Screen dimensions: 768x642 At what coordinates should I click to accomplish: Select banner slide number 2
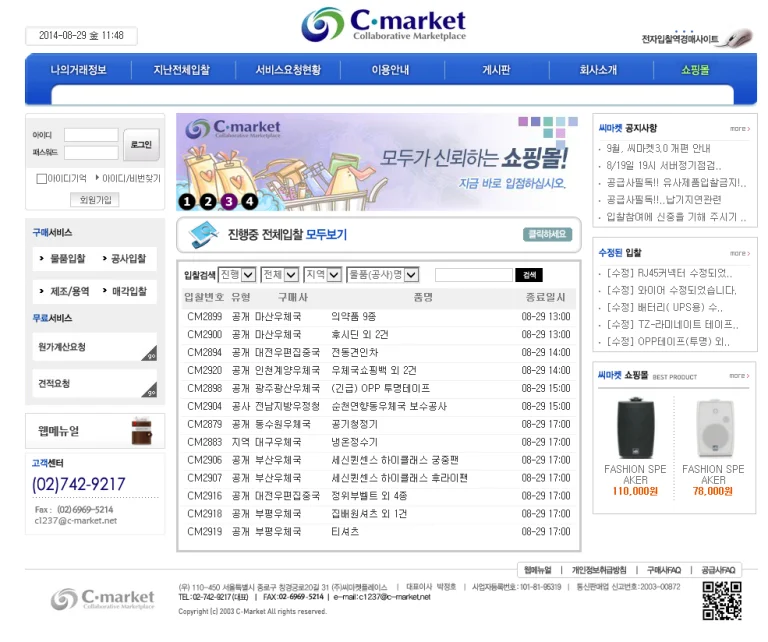point(208,201)
